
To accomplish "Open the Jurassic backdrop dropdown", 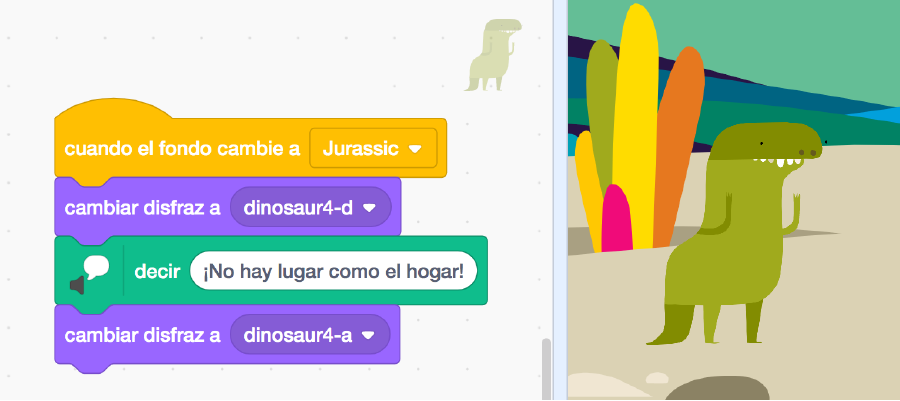I will [x=415, y=148].
